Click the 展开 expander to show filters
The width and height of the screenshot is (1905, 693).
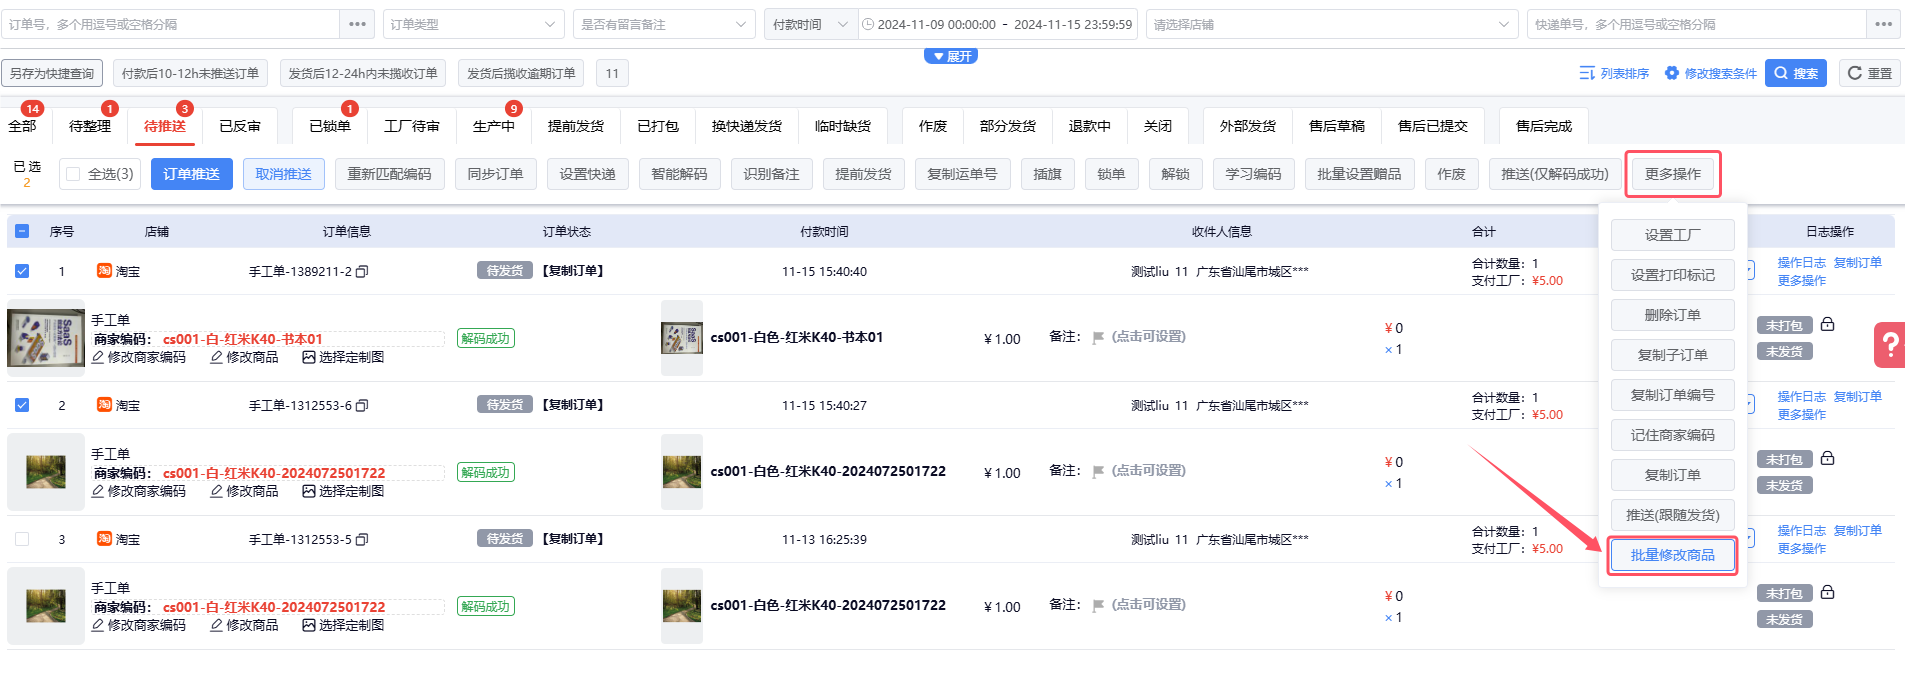tap(951, 56)
